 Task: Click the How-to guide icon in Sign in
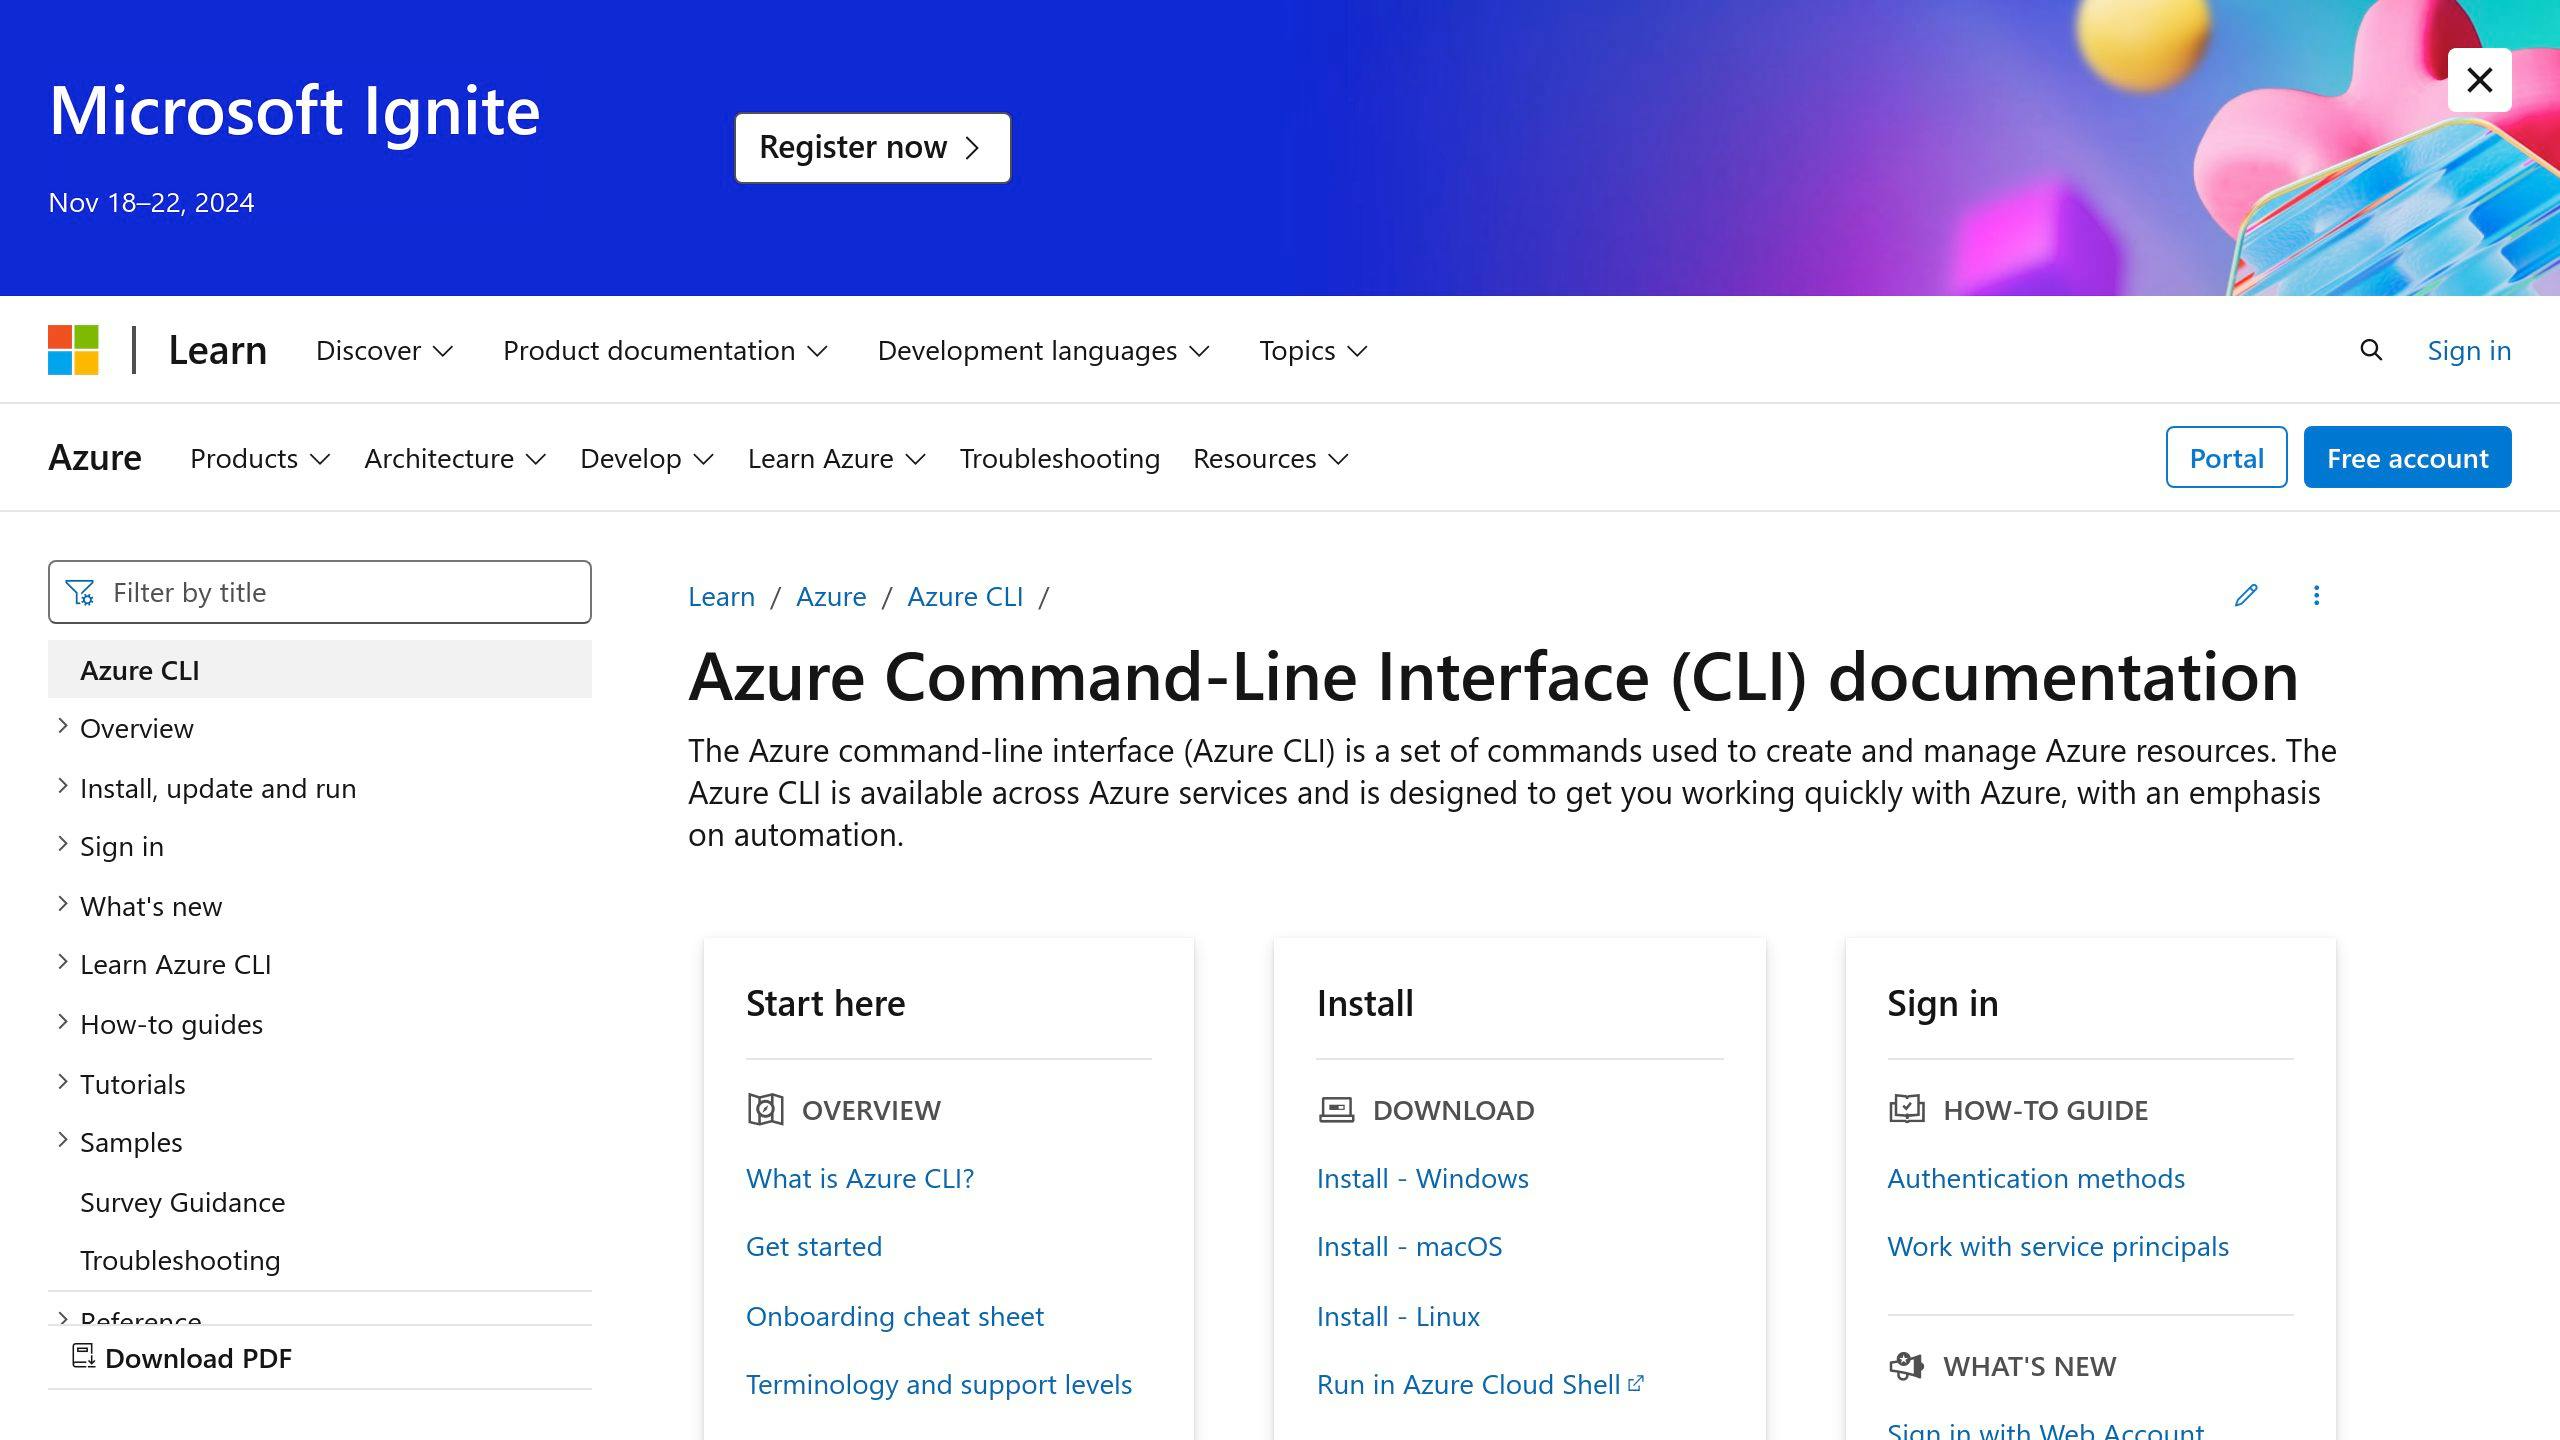pos(1906,1109)
